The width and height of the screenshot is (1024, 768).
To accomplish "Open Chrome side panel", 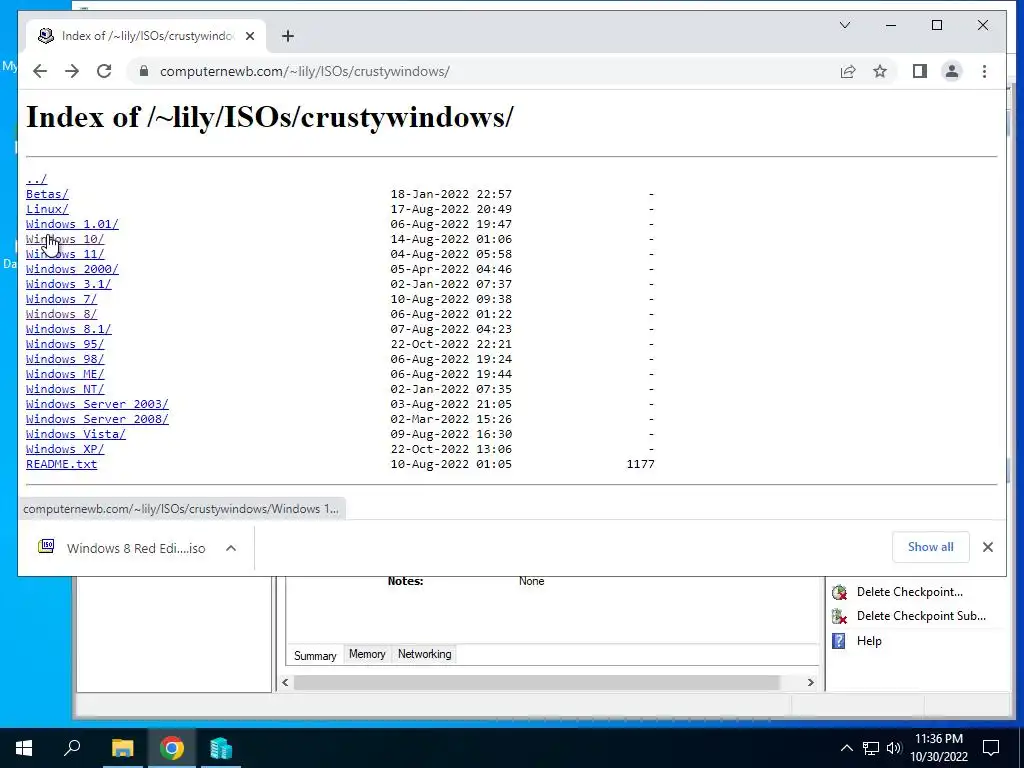I will tap(920, 71).
